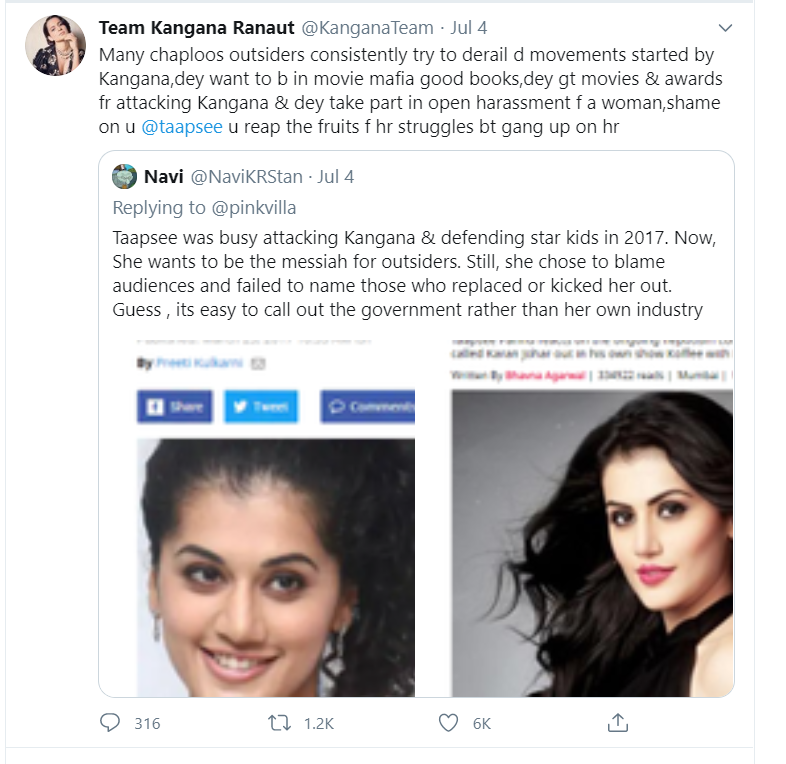Open the @taapsee mention link

coord(182,127)
